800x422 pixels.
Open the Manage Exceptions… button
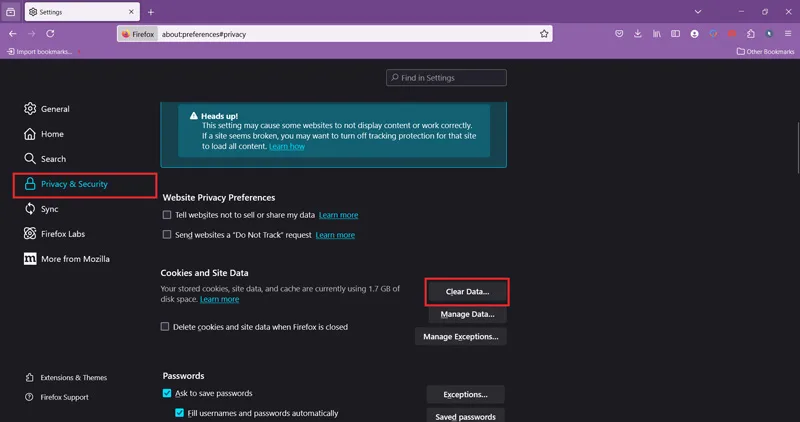pos(461,337)
